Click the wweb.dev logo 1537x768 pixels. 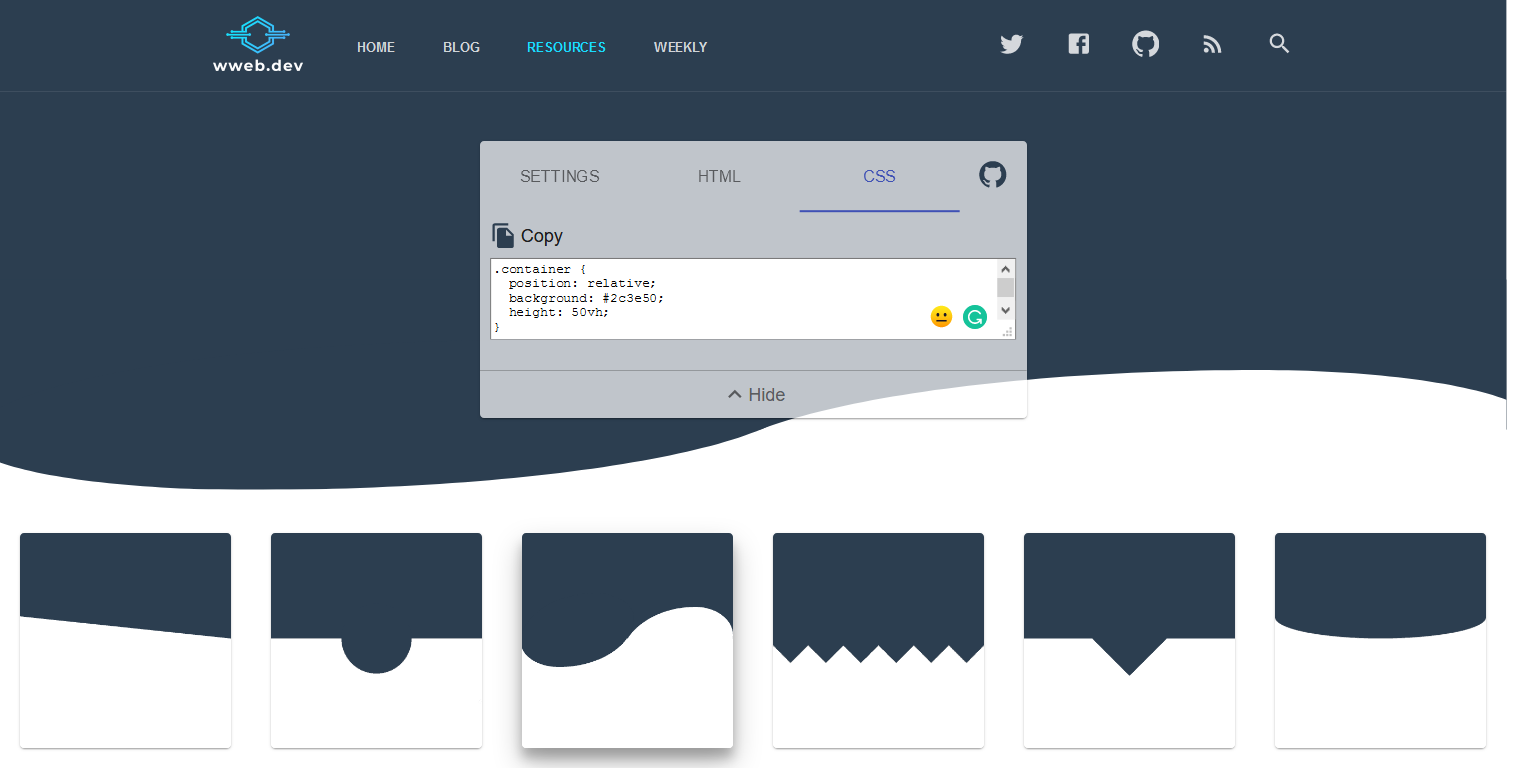pyautogui.click(x=257, y=44)
